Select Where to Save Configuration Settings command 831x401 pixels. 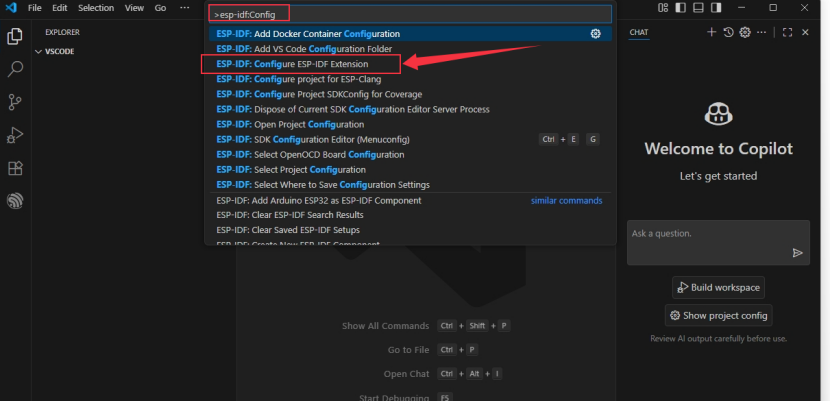click(x=410, y=185)
